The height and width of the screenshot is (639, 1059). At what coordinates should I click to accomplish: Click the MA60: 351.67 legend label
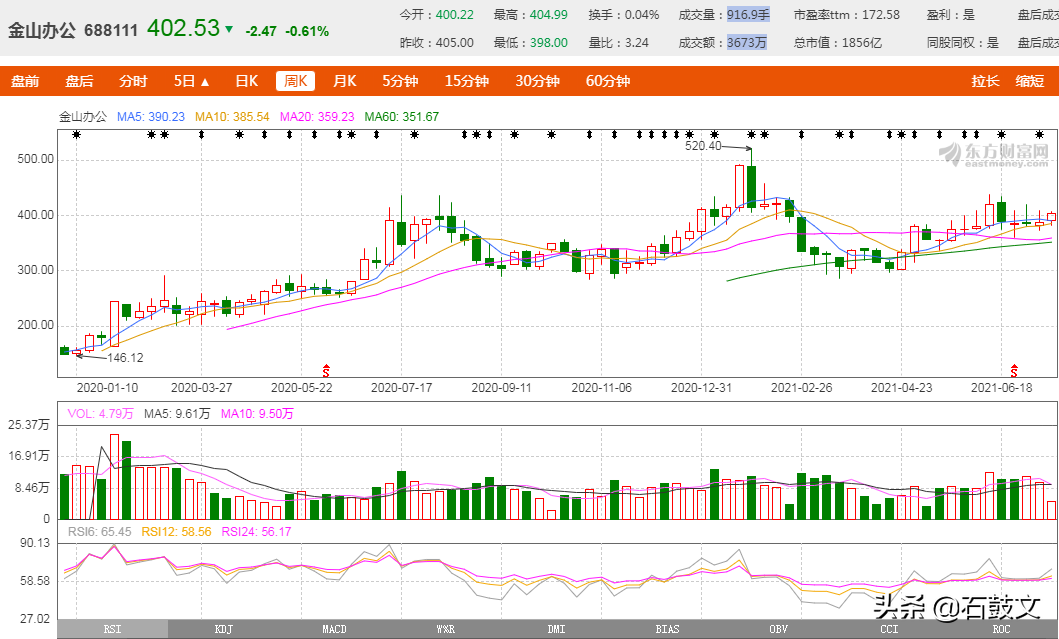click(401, 117)
